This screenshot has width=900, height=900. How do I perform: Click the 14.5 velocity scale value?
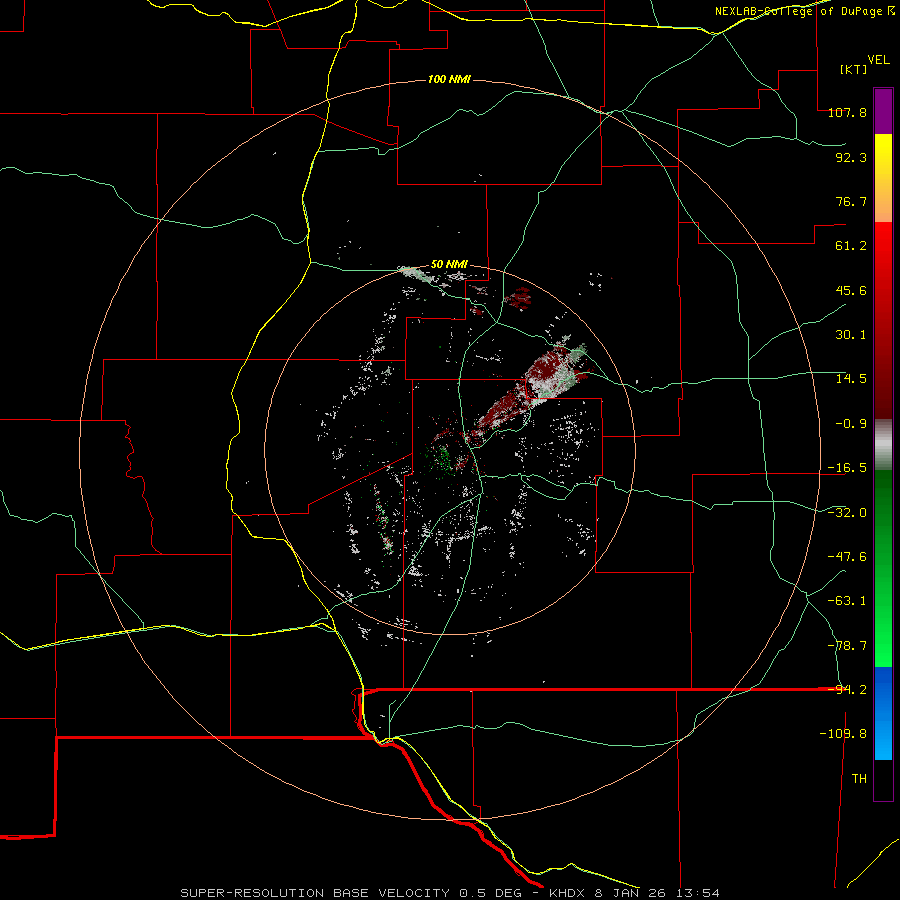coord(851,379)
